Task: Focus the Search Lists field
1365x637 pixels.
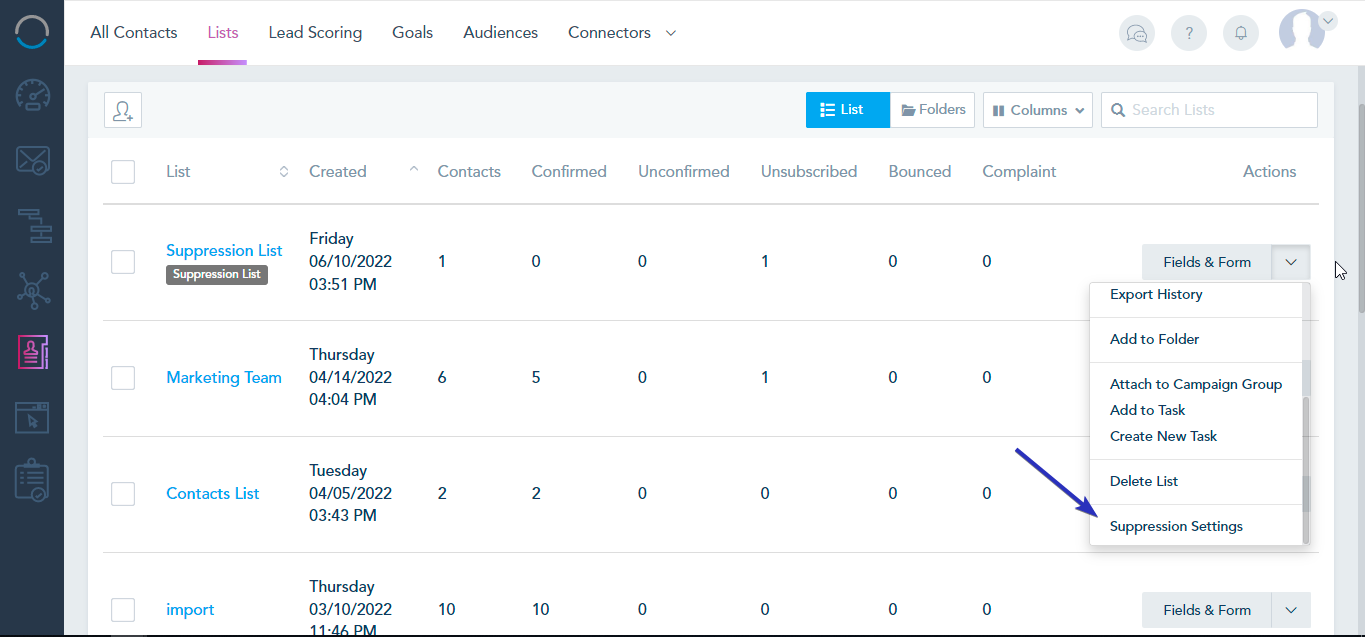Action: pyautogui.click(x=1209, y=110)
